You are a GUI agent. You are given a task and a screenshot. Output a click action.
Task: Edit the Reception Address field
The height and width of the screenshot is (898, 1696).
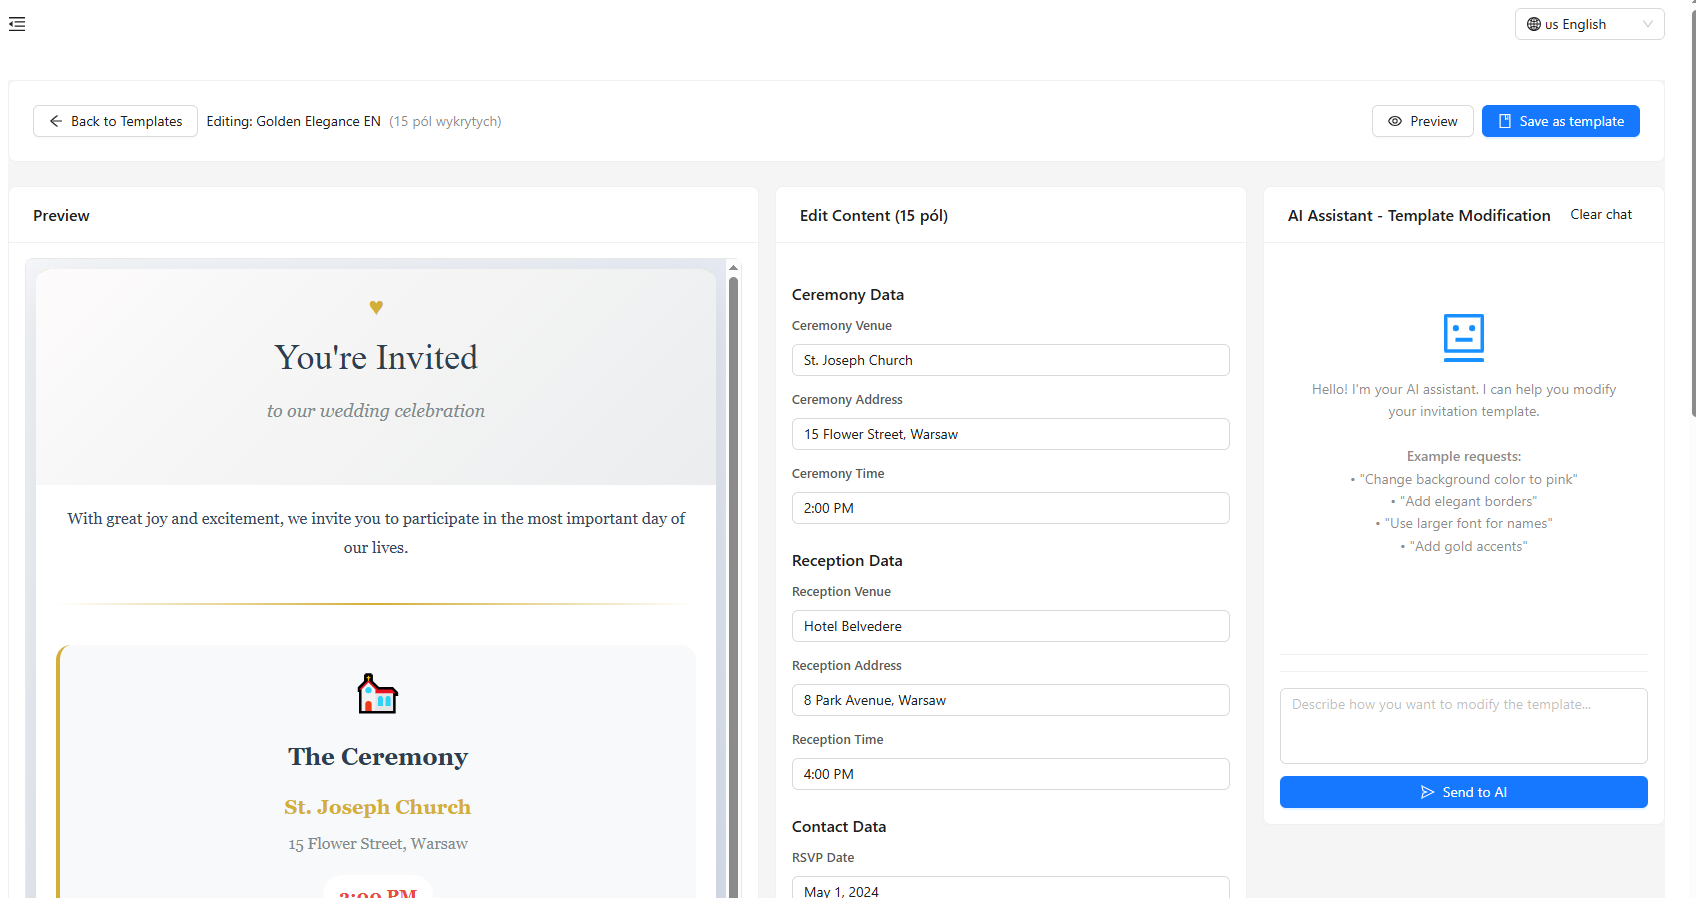1010,700
